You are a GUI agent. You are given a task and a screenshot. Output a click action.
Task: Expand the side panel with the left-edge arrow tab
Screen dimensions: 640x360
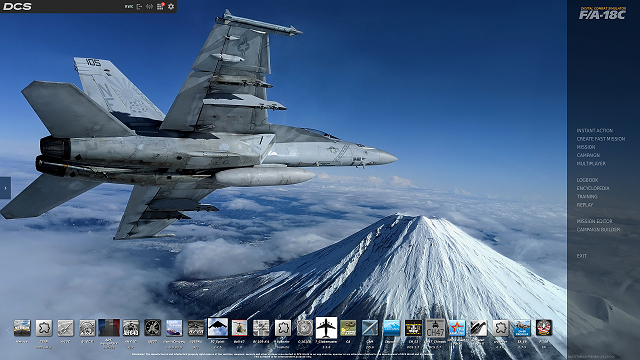pos(5,188)
